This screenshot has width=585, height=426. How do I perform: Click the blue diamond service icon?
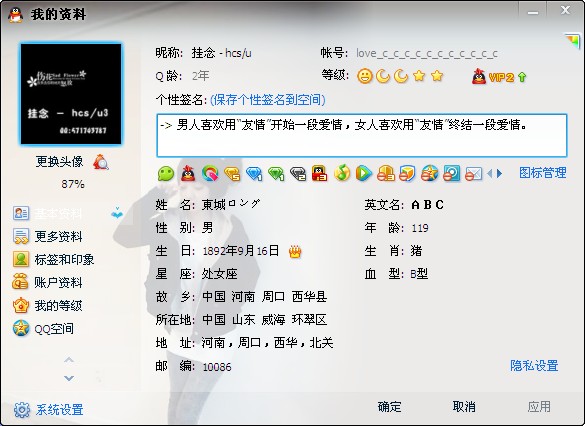[x=254, y=173]
